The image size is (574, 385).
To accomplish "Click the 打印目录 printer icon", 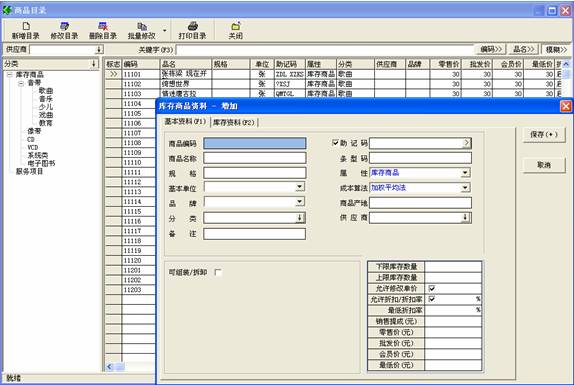I will point(193,26).
